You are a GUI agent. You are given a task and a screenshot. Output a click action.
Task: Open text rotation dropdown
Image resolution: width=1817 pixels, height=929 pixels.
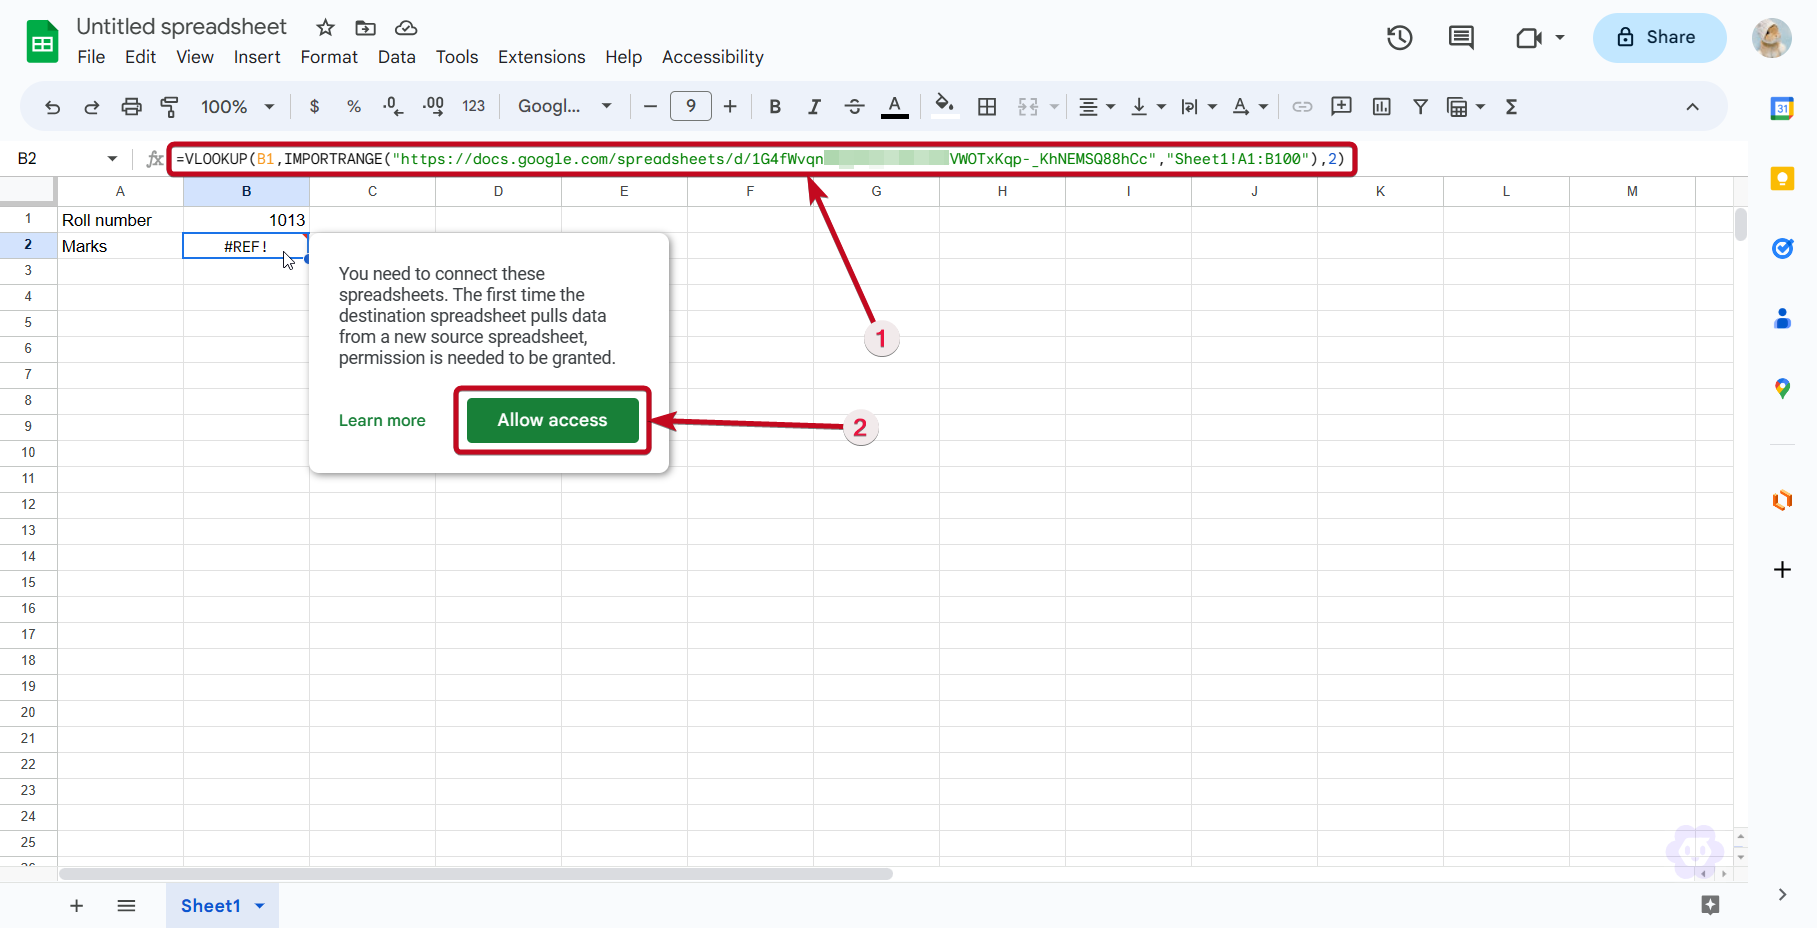[x=1250, y=107]
